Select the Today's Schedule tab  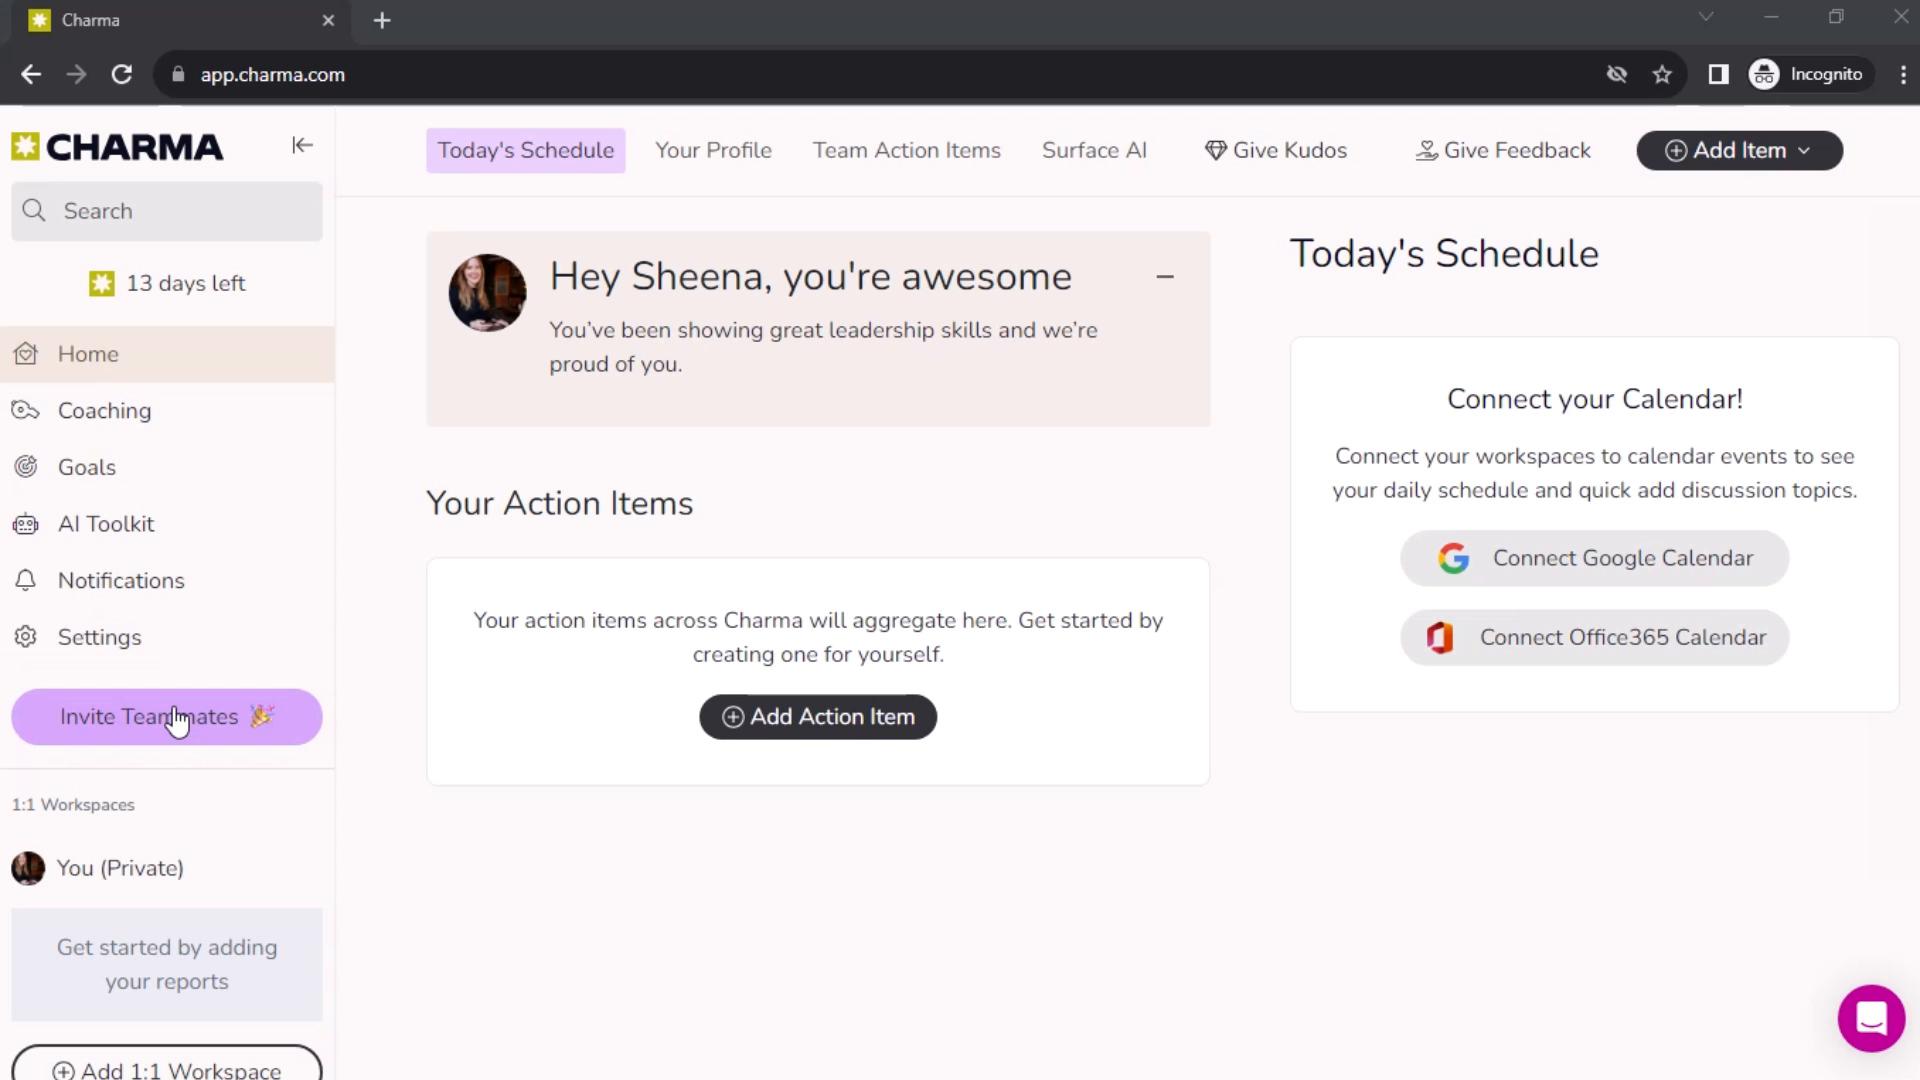click(526, 149)
